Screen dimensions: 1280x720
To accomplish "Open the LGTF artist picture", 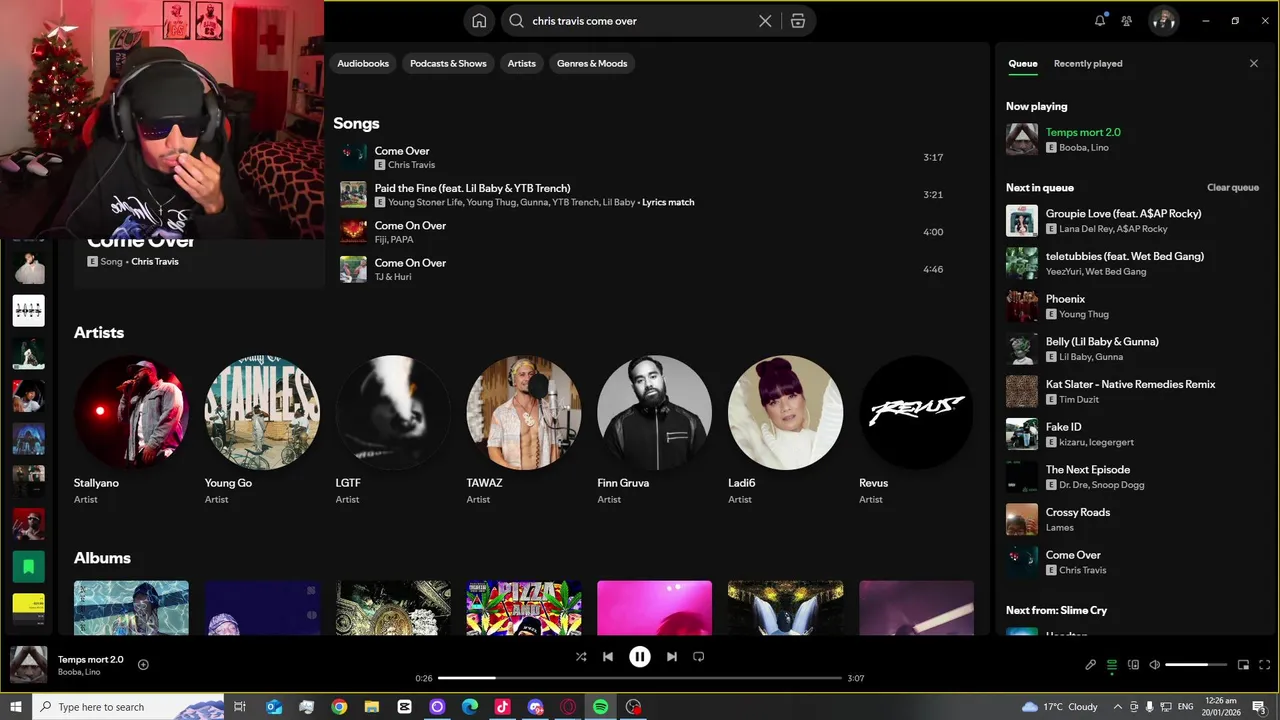I will pos(393,412).
